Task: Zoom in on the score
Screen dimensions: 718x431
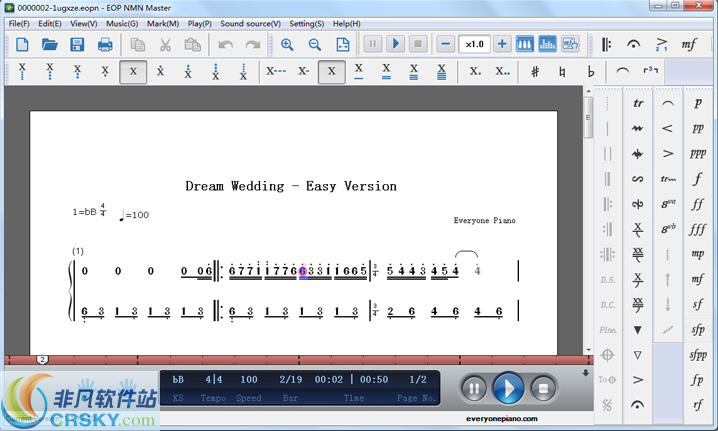Action: coord(287,44)
